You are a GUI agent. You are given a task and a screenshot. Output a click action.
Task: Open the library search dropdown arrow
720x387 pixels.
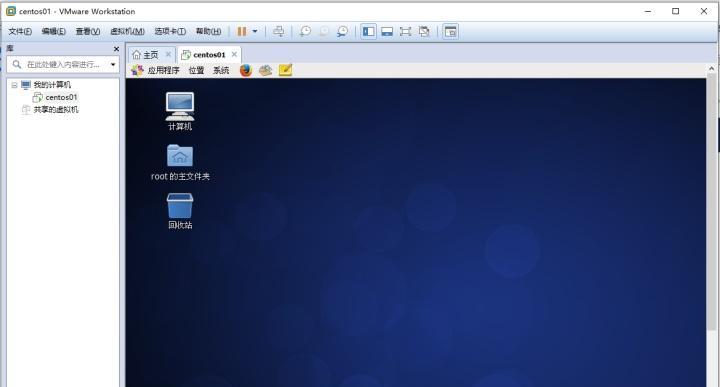[x=113, y=64]
